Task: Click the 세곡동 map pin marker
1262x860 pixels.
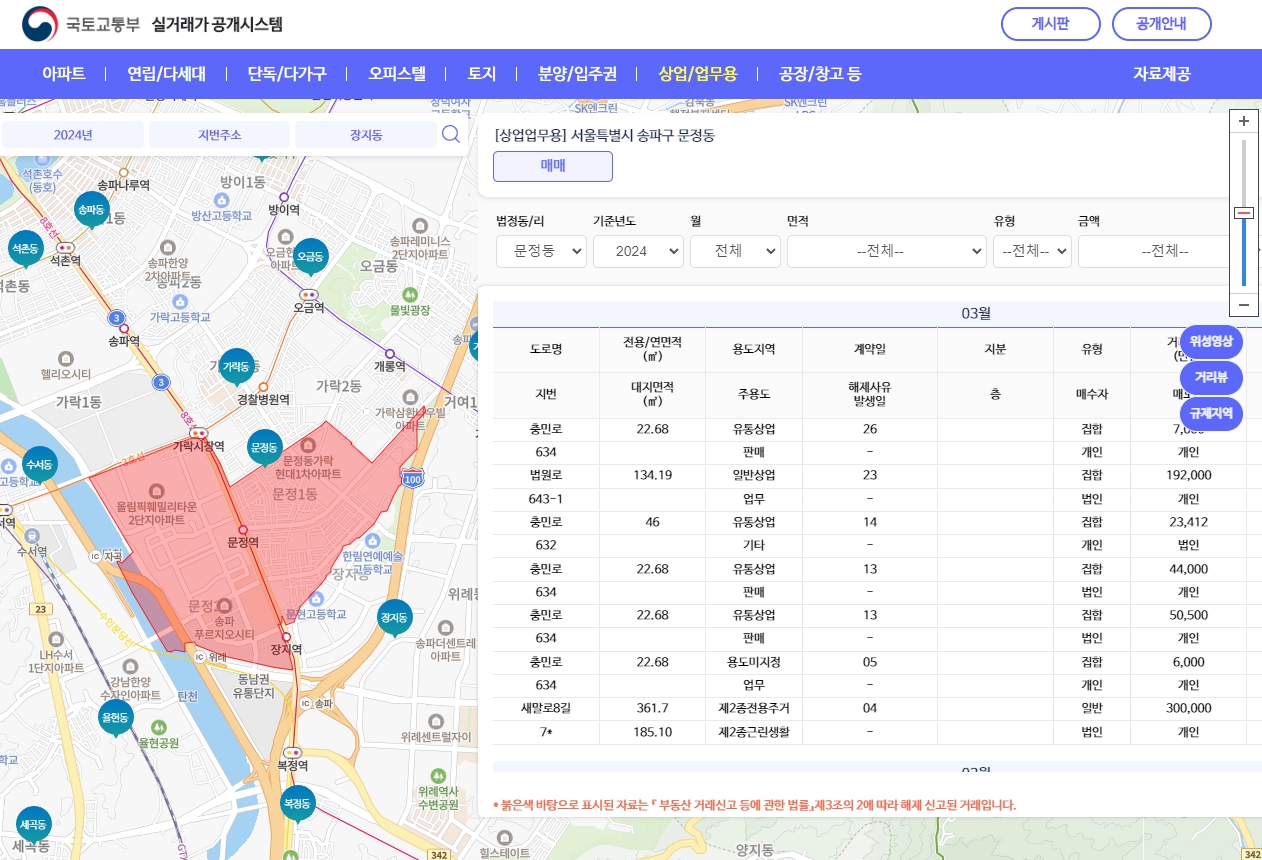Action: pyautogui.click(x=33, y=824)
